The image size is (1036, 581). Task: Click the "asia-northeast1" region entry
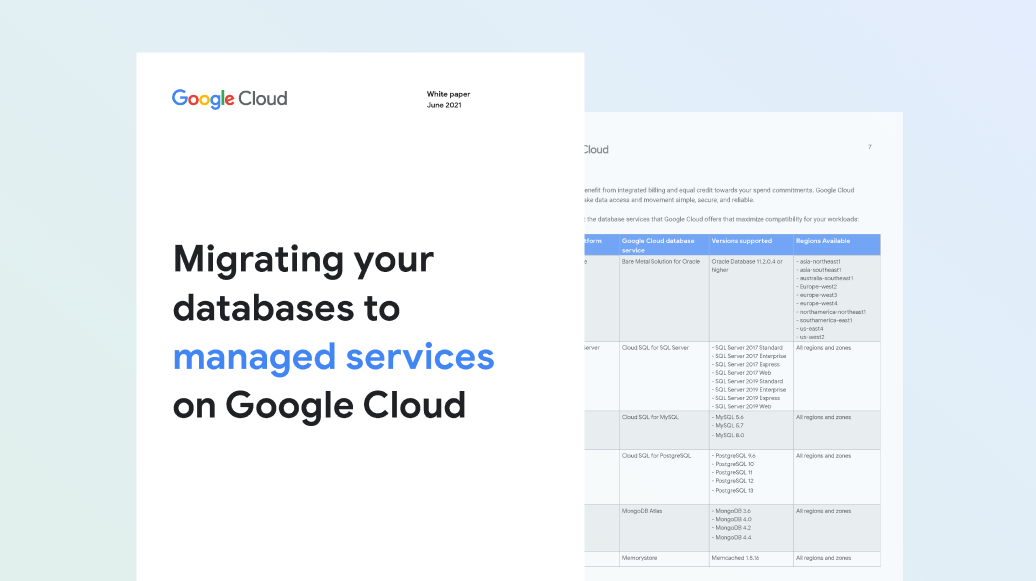pyautogui.click(x=818, y=262)
